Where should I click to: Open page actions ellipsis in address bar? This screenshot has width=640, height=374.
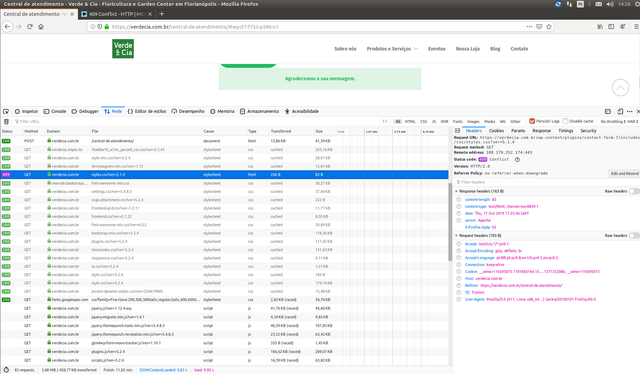point(529,27)
